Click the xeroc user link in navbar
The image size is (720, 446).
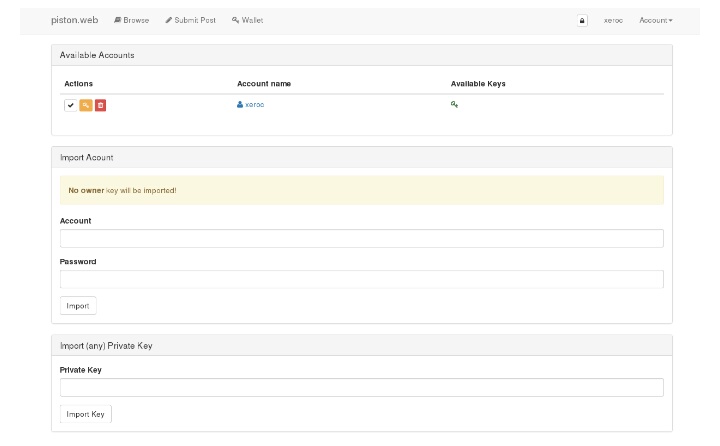click(x=613, y=20)
